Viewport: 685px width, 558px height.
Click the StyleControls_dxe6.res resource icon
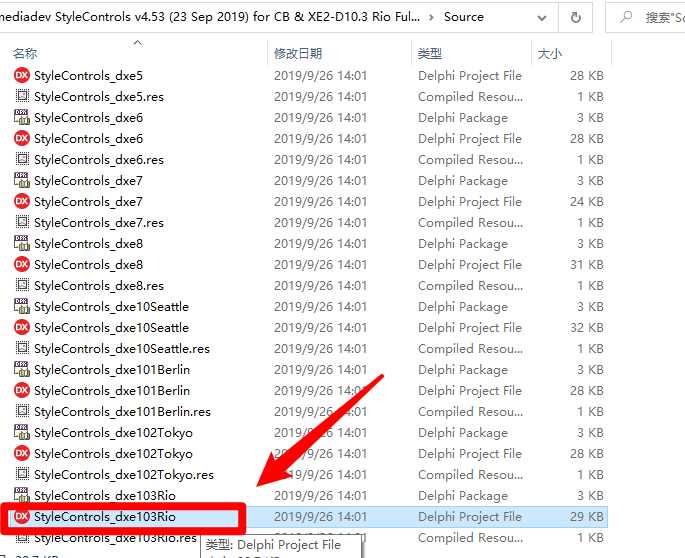pos(22,159)
